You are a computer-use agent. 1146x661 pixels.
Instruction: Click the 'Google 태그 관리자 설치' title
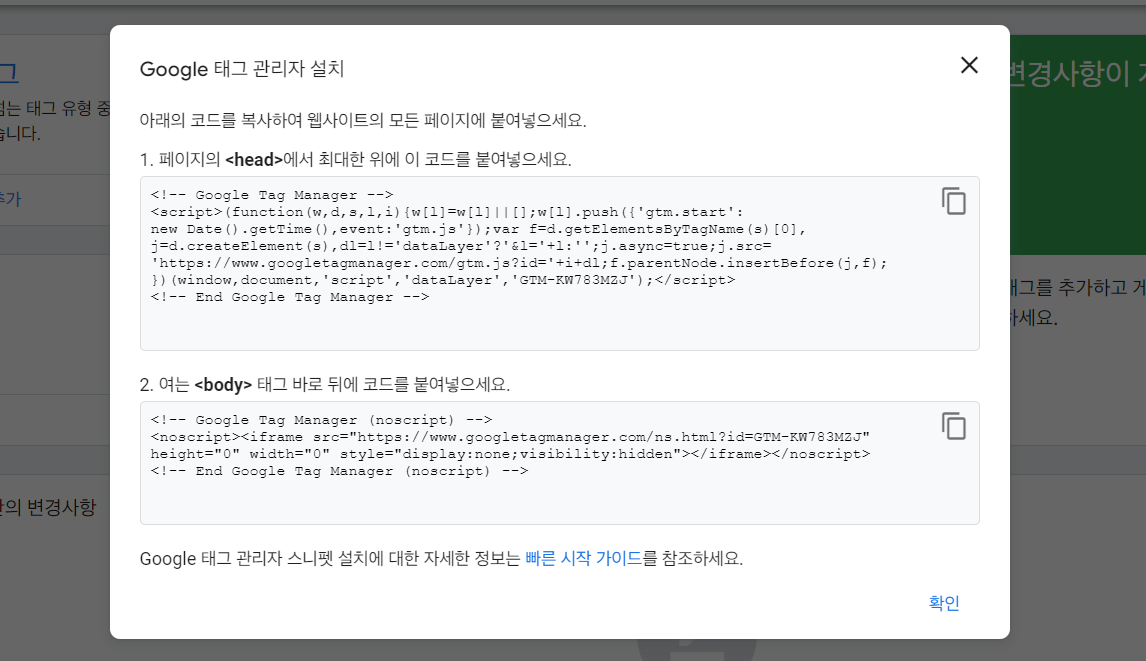[242, 69]
